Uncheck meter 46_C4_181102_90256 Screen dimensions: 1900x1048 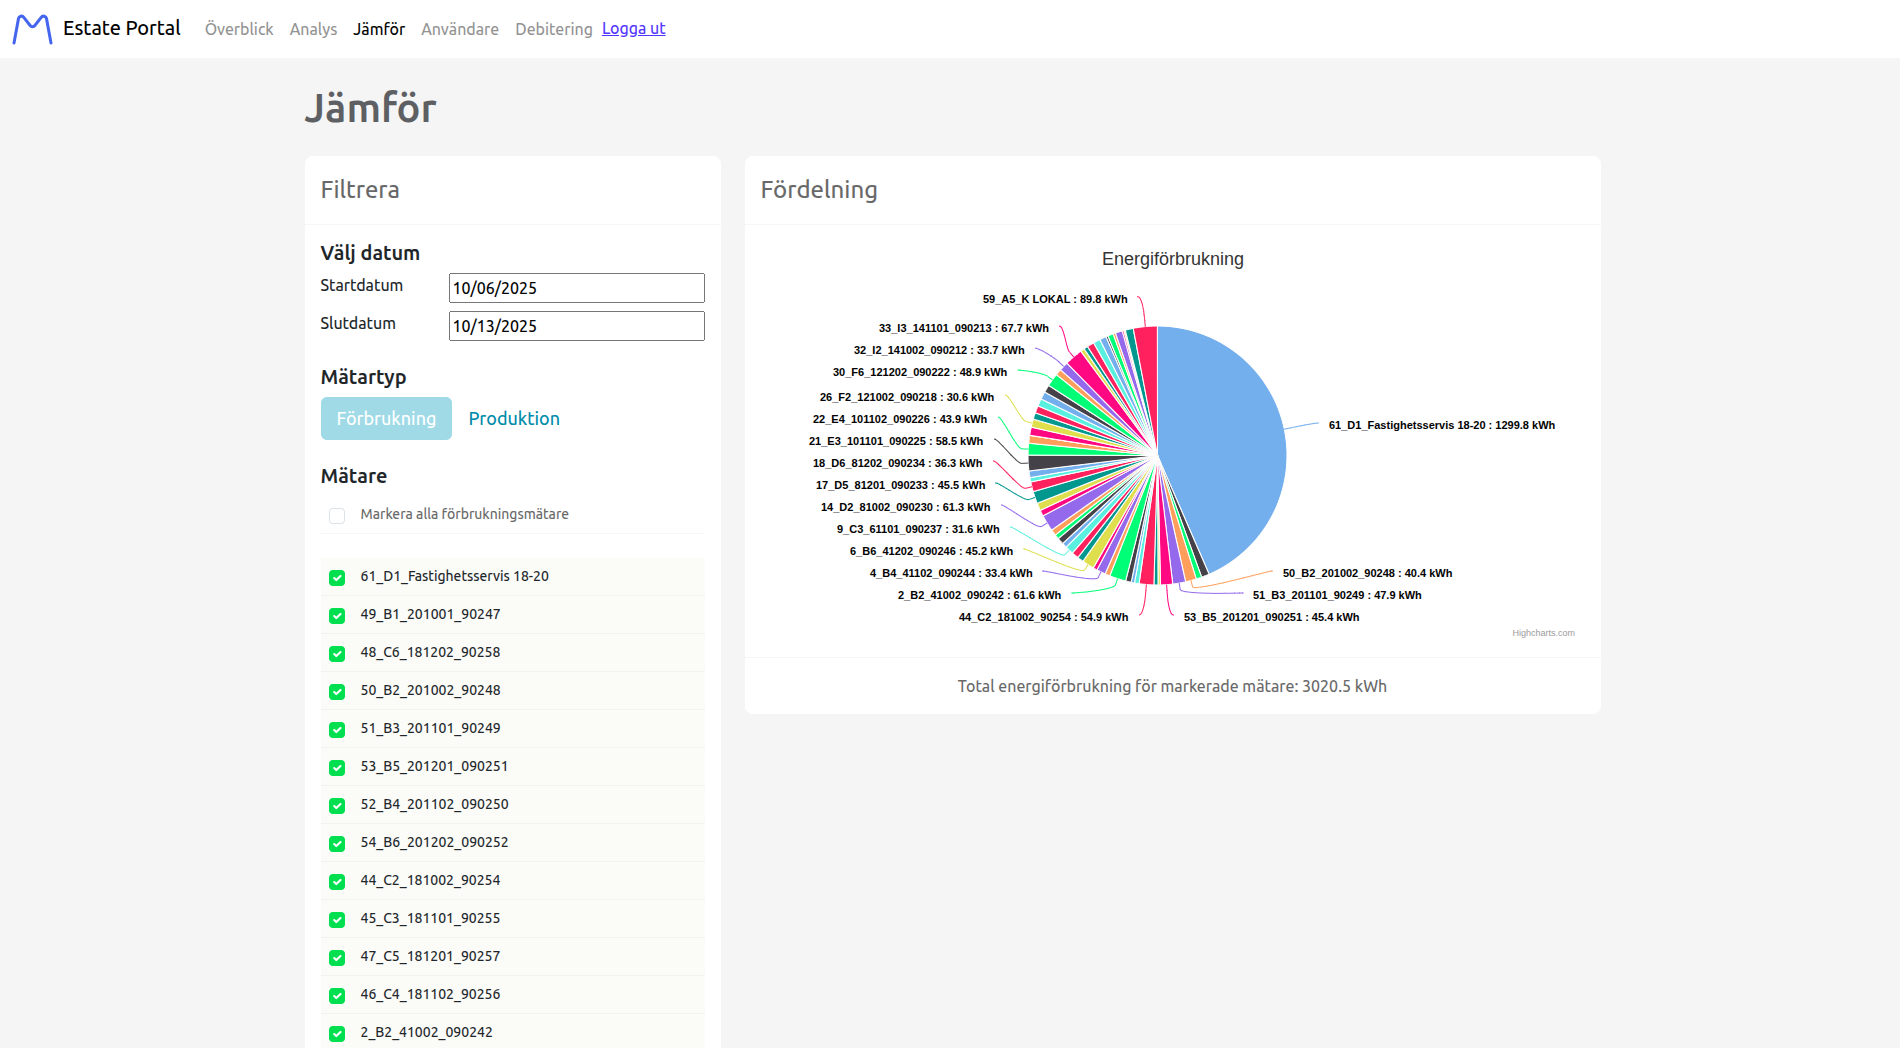337,995
